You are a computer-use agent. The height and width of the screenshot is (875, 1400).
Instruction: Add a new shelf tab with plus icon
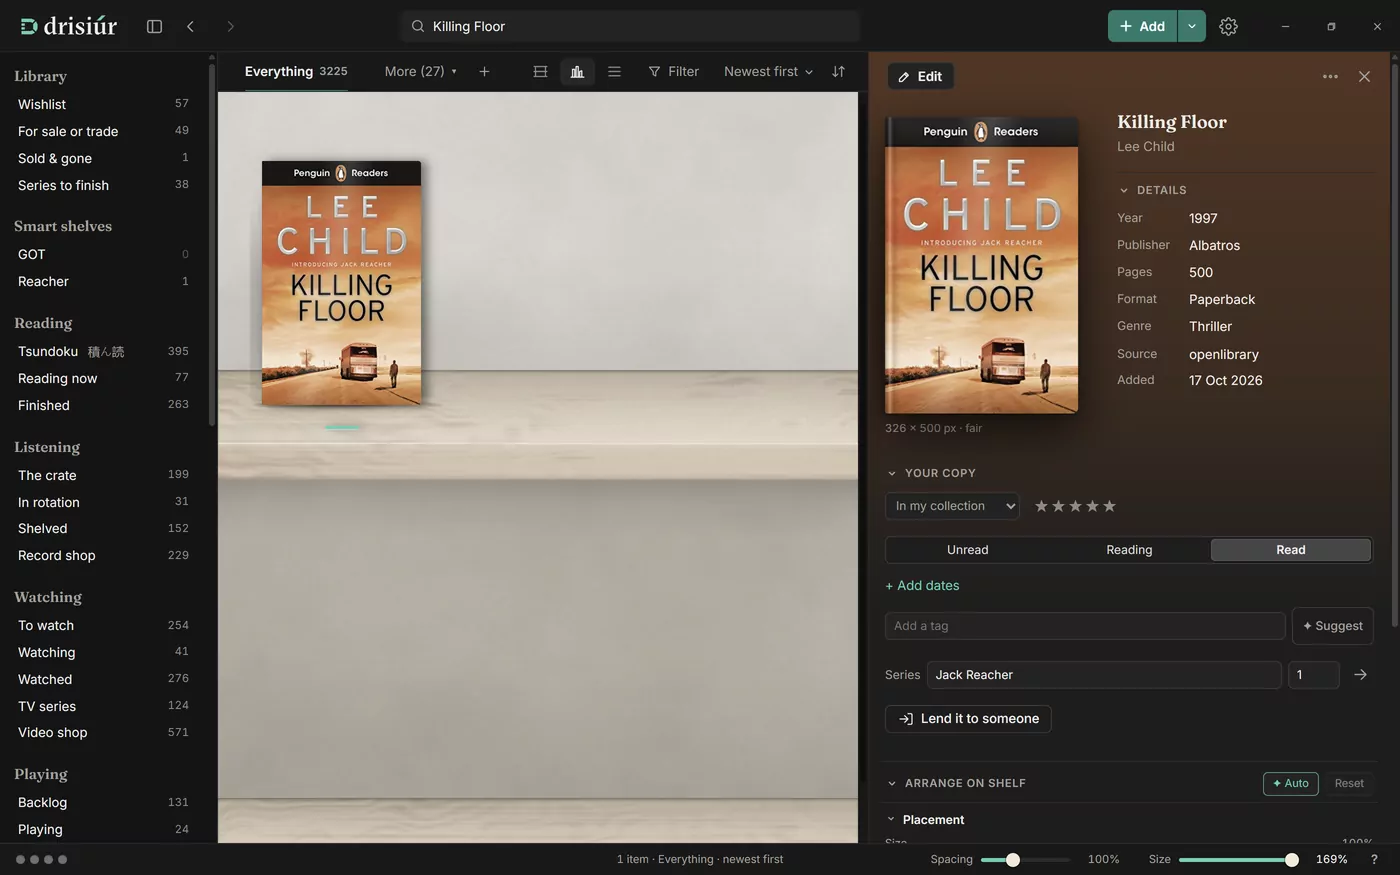(x=484, y=71)
